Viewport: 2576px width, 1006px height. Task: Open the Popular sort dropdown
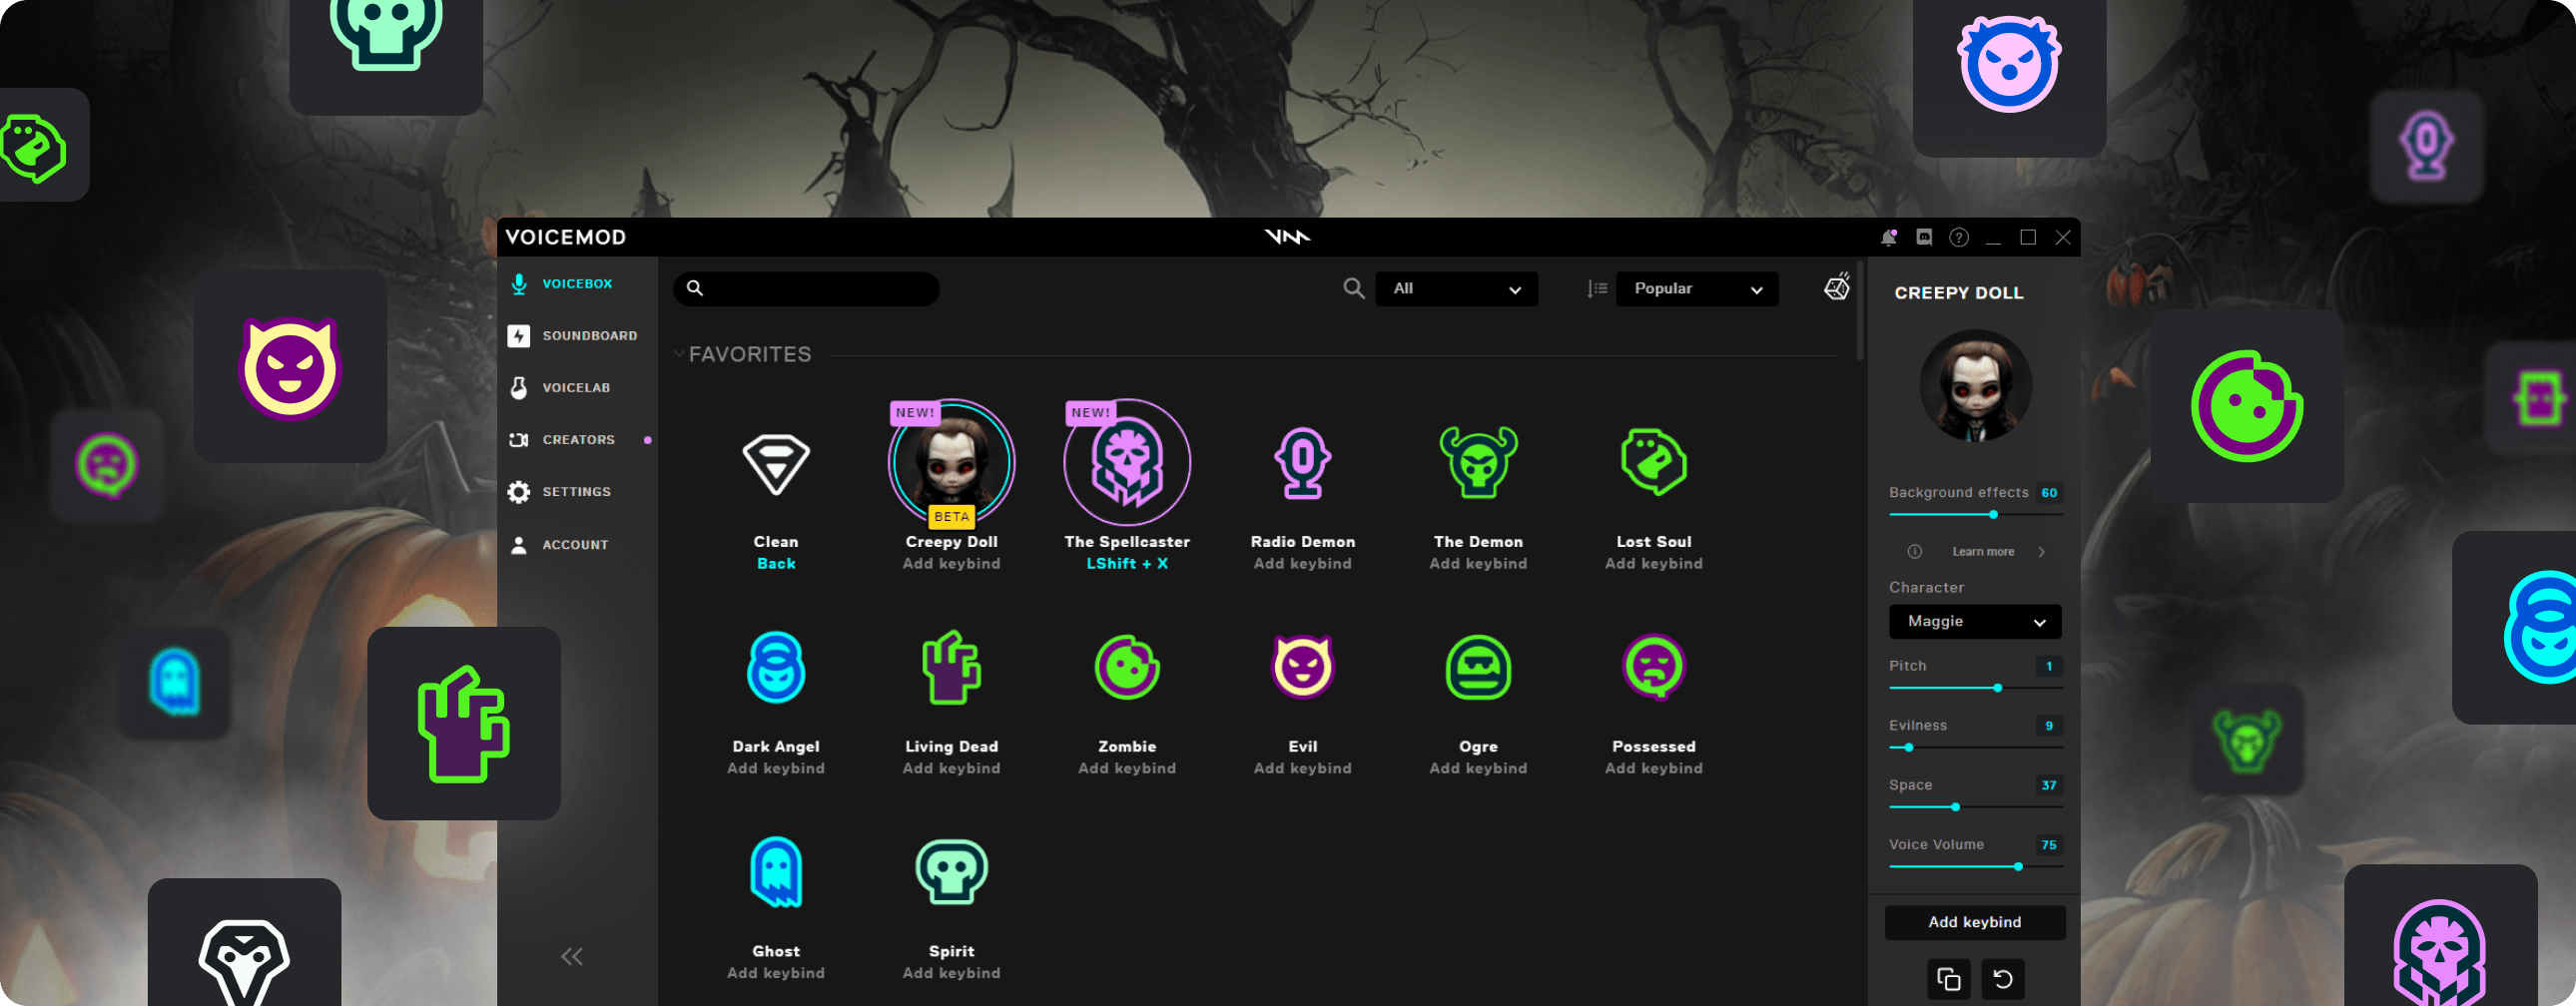click(1697, 289)
